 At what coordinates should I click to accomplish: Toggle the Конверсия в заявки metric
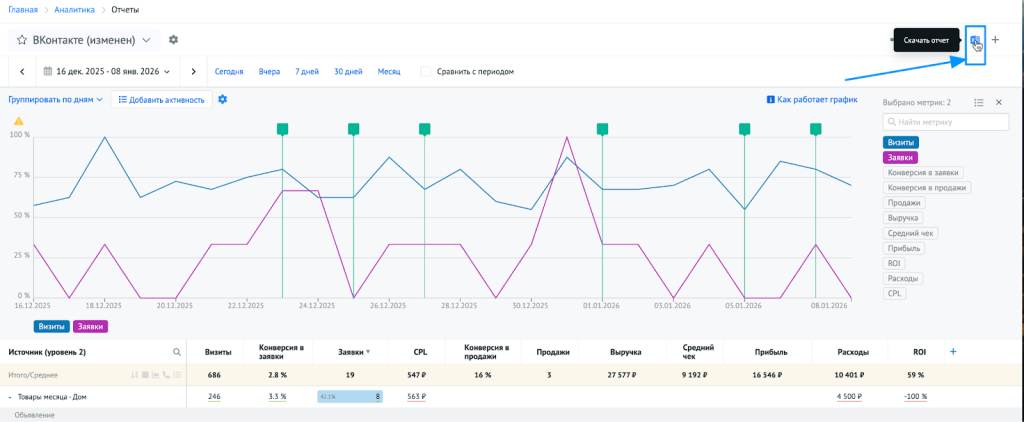924,172
